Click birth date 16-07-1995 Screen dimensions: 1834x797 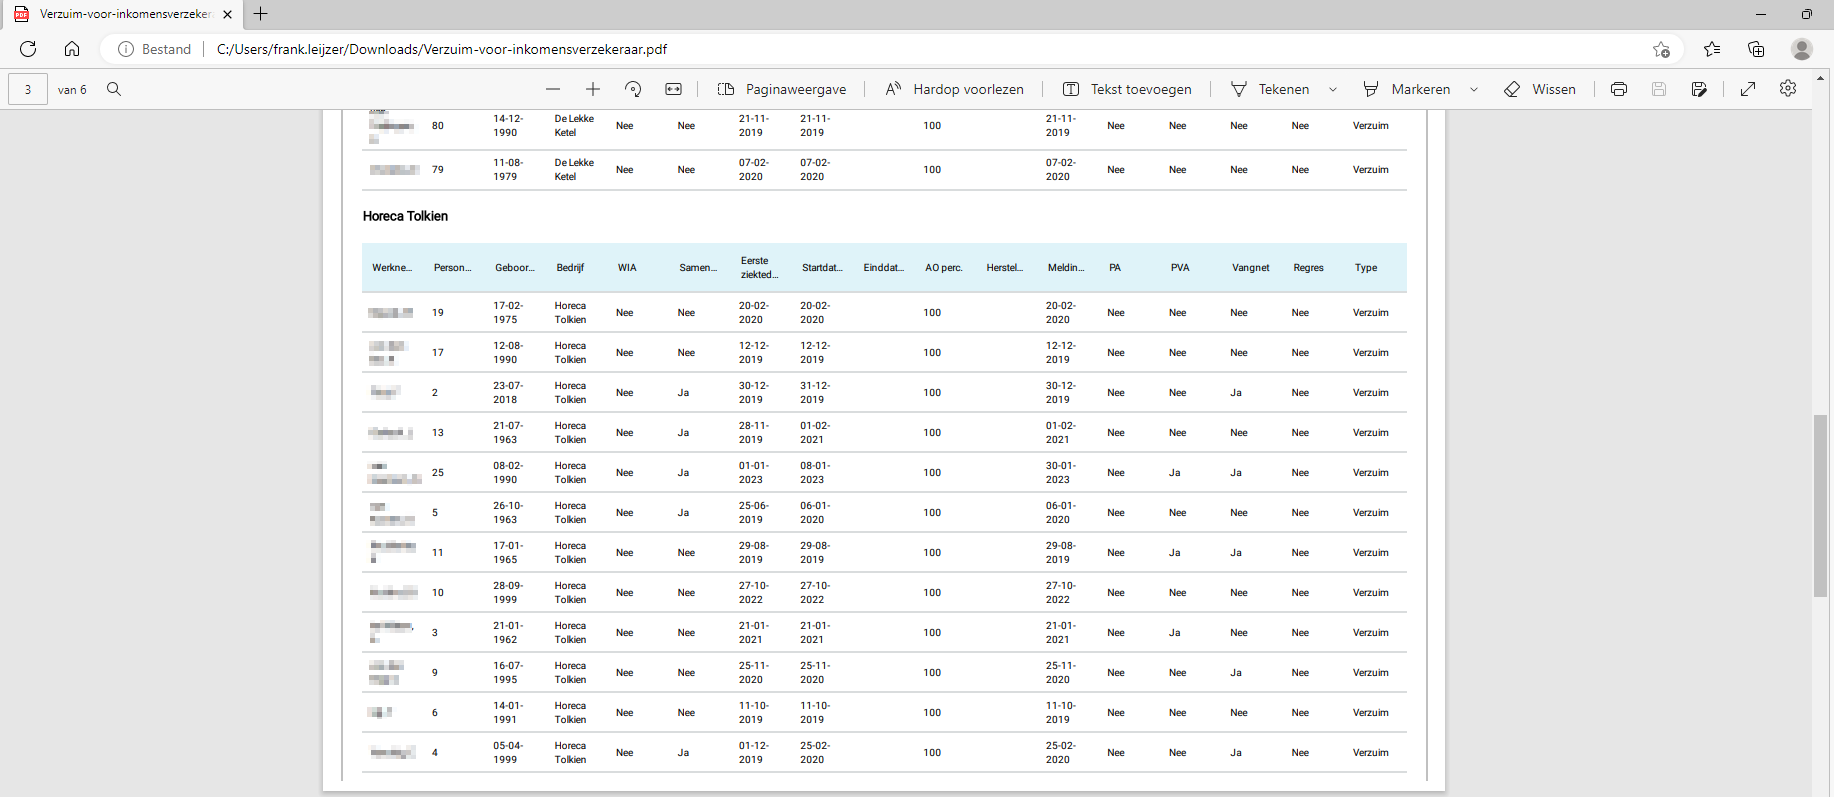coord(507,673)
